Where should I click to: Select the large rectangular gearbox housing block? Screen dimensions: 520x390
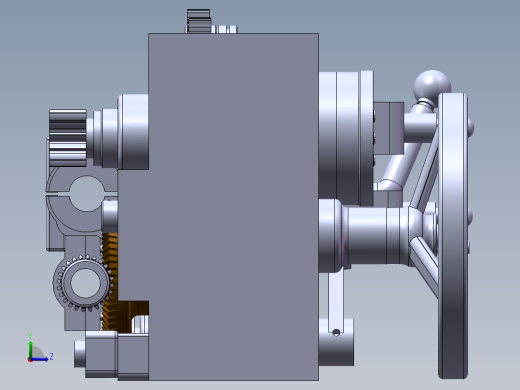click(233, 207)
